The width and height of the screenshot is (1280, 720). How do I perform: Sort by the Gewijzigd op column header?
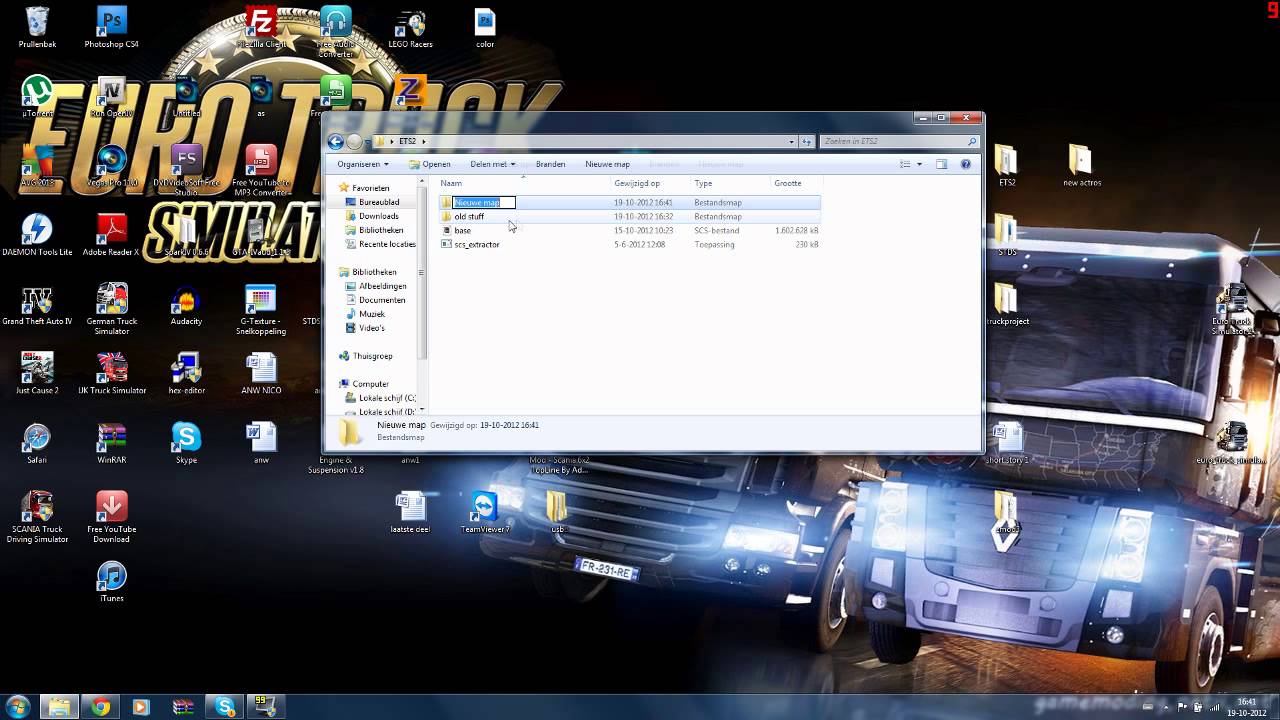coord(651,183)
